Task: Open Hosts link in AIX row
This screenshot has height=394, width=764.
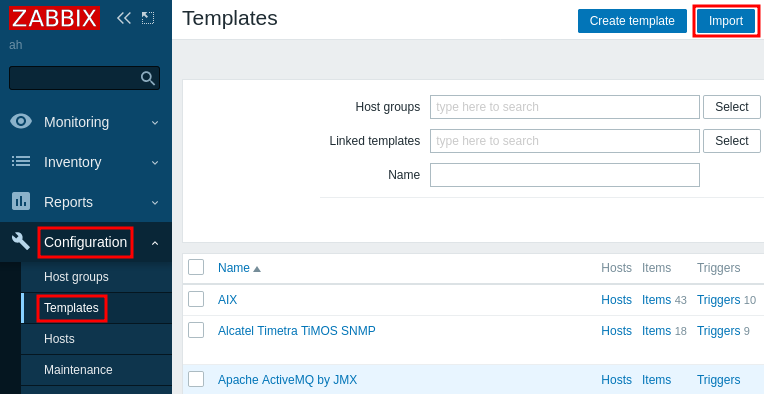Action: (616, 300)
